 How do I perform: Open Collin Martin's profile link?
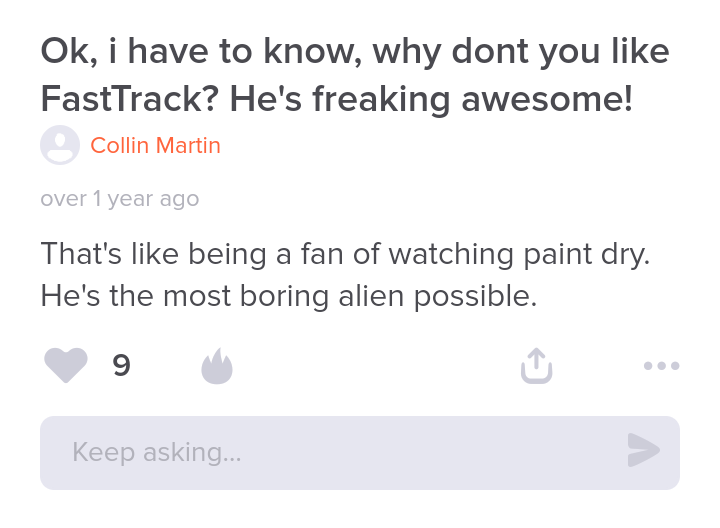coord(155,146)
